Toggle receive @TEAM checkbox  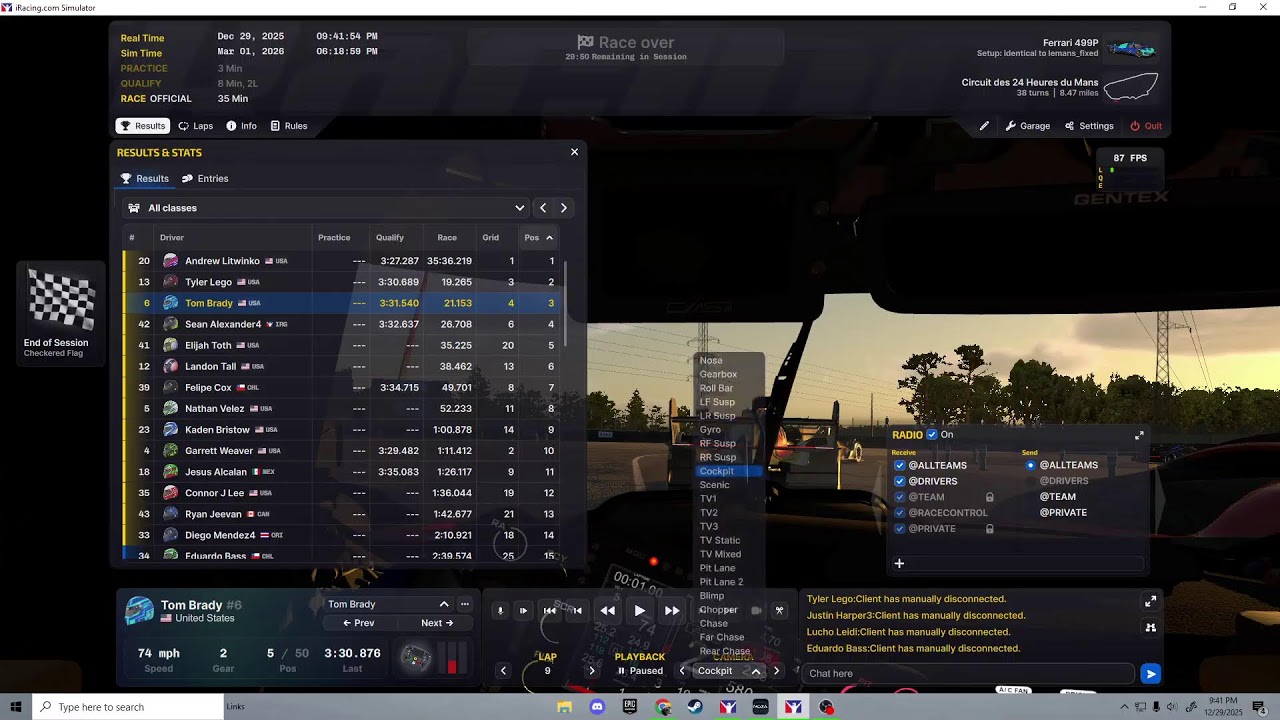point(899,497)
